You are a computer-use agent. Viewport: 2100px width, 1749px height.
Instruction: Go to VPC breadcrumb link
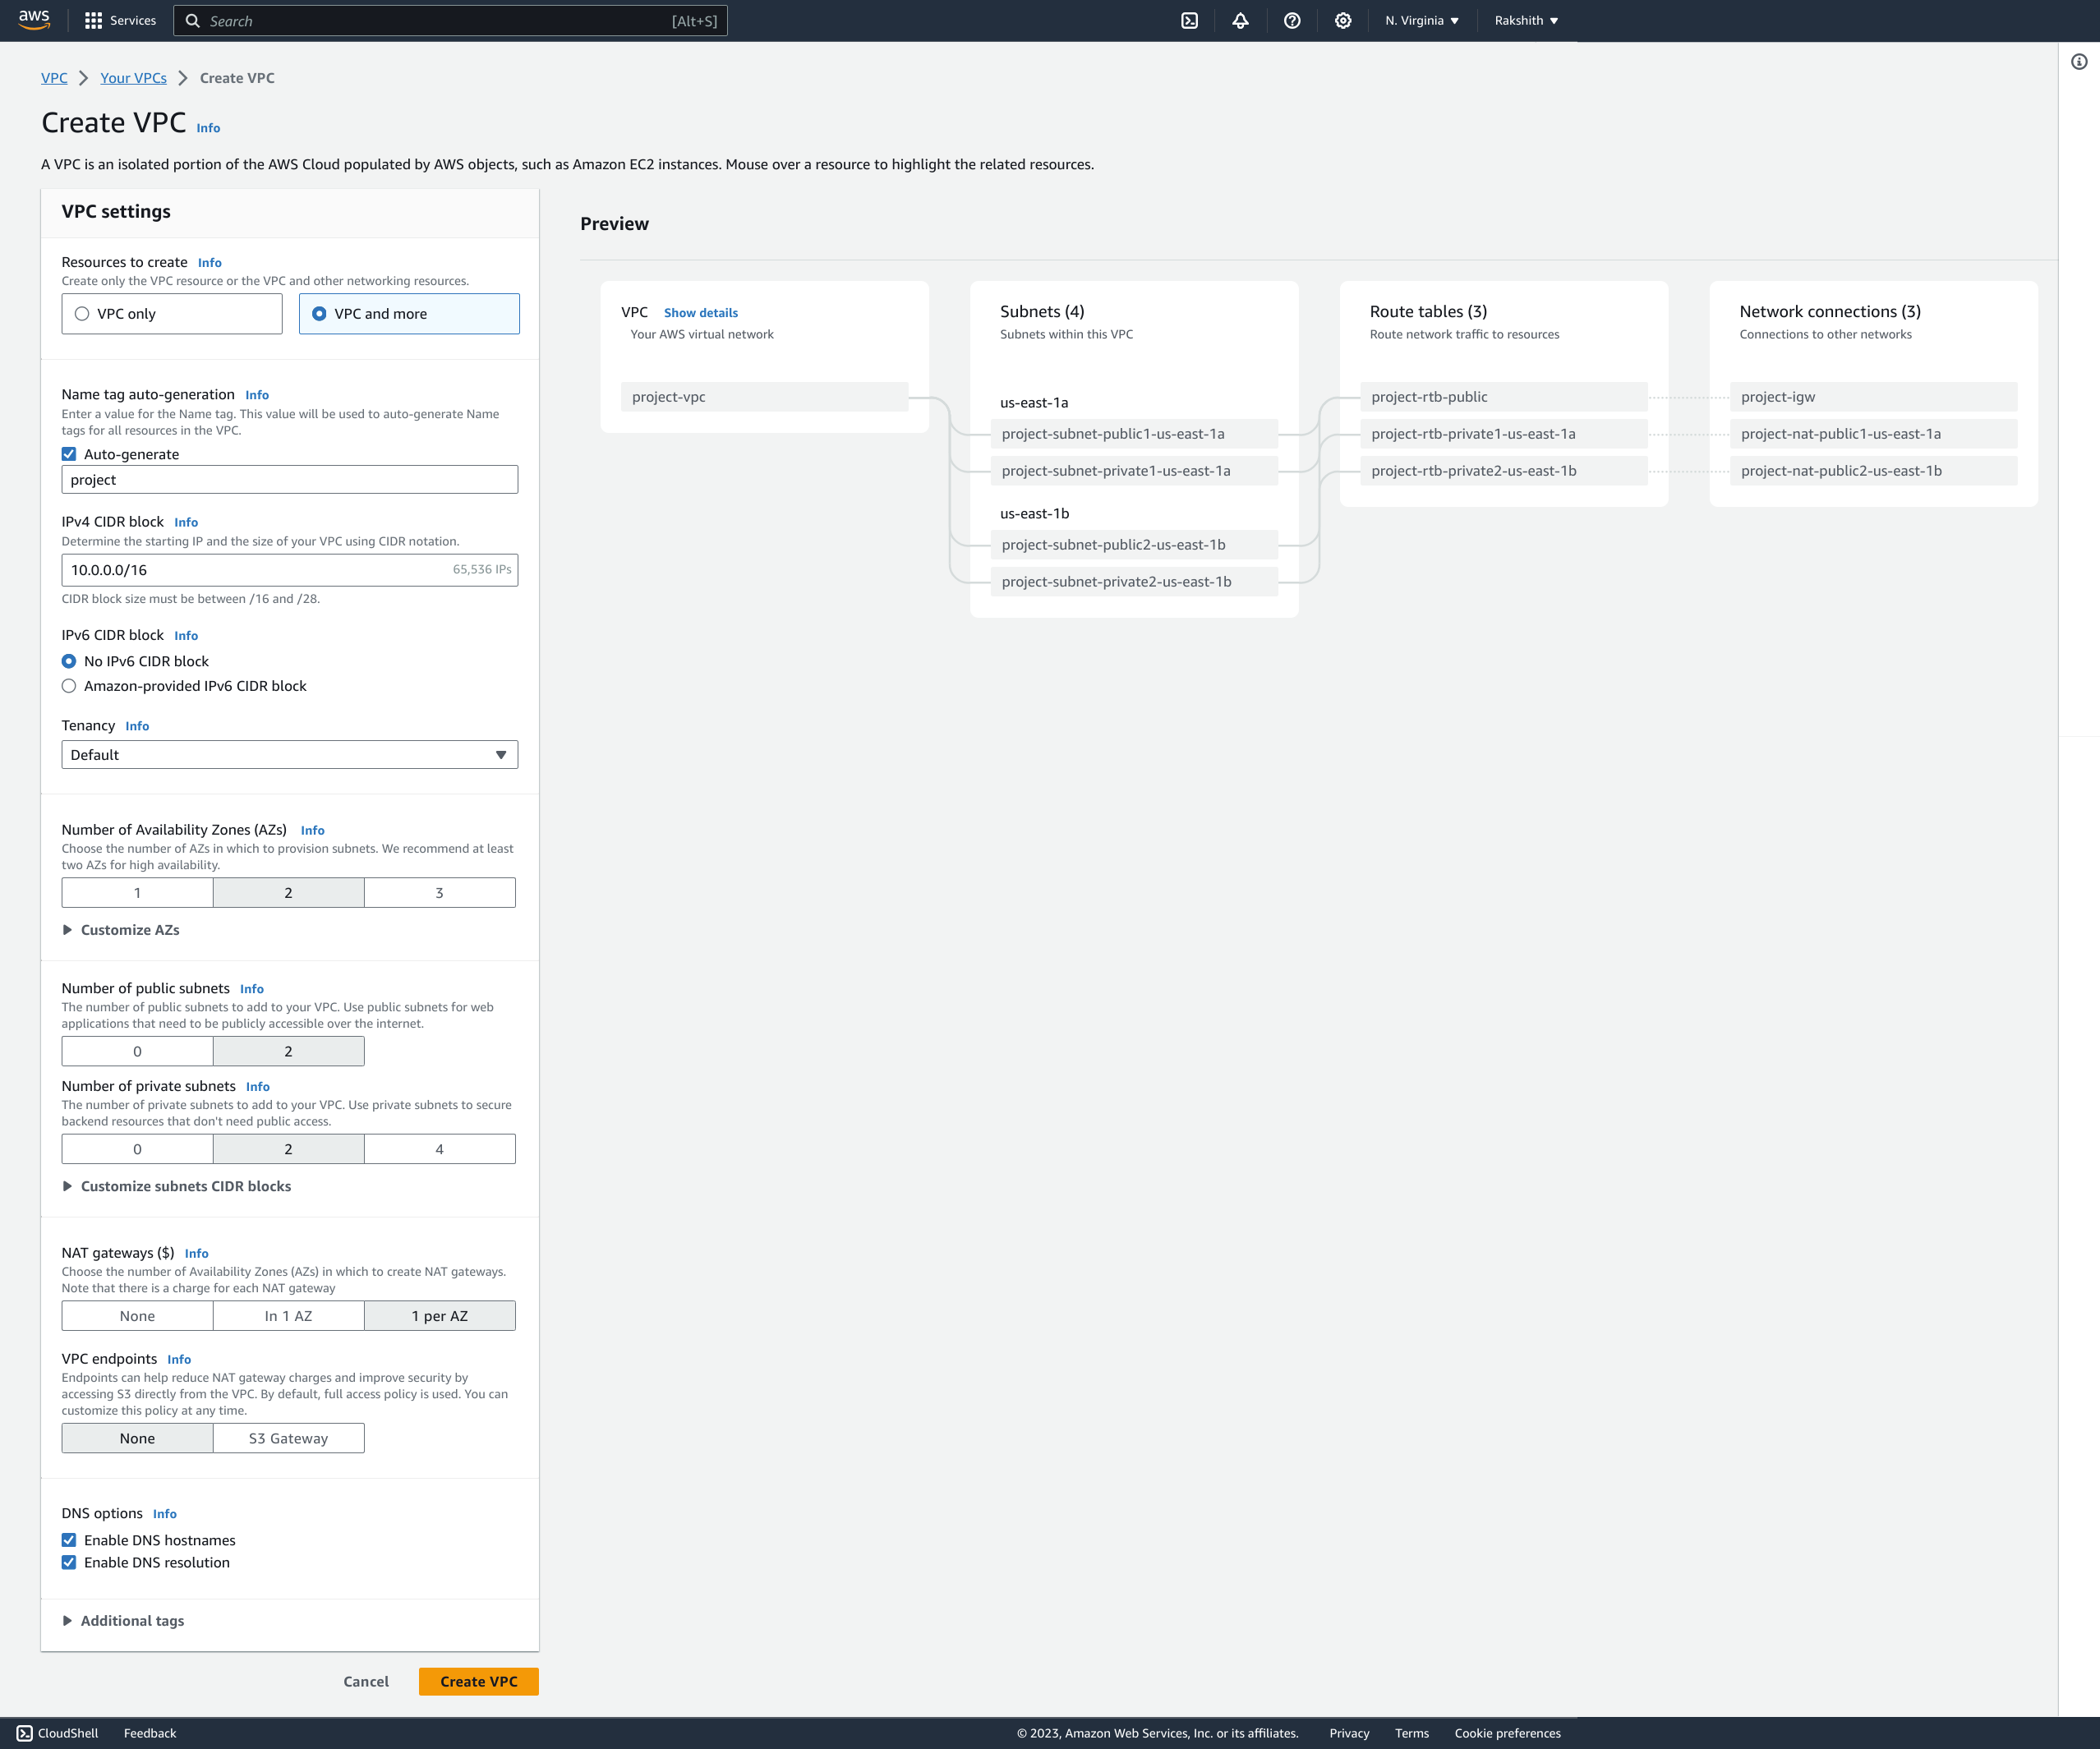point(54,78)
